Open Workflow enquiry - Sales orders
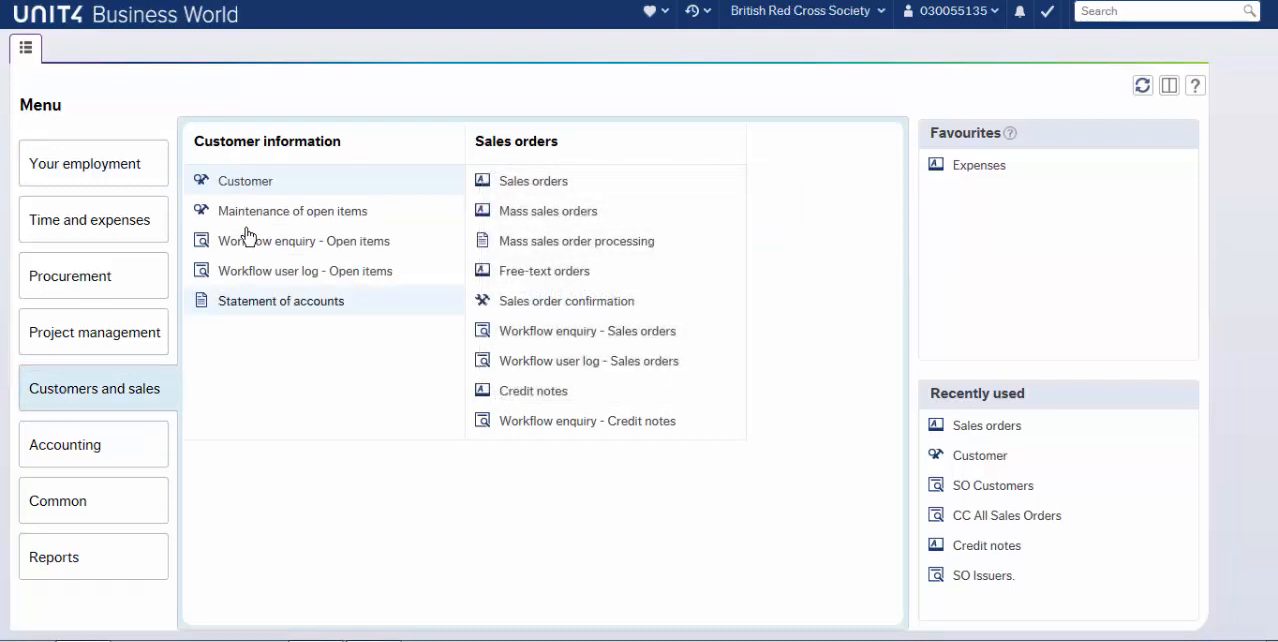Image resolution: width=1278 pixels, height=642 pixels. tap(587, 331)
